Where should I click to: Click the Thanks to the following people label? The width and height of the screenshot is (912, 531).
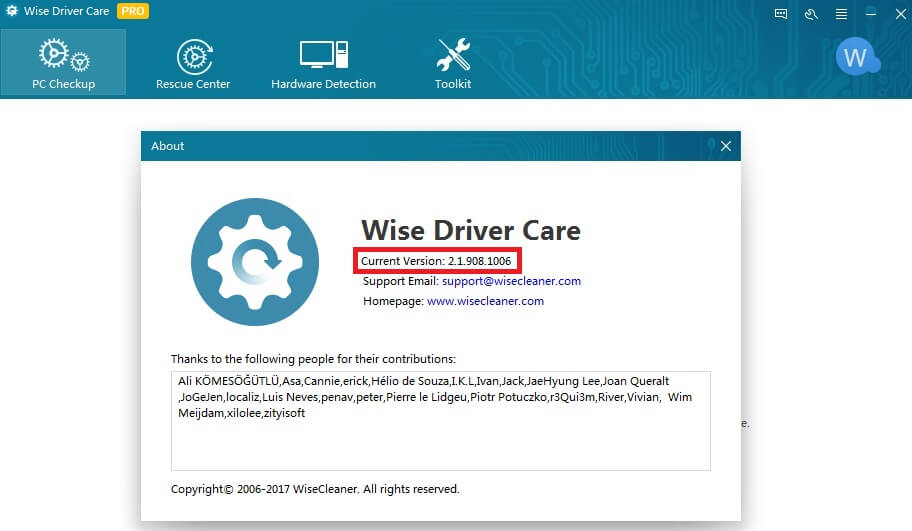313,359
